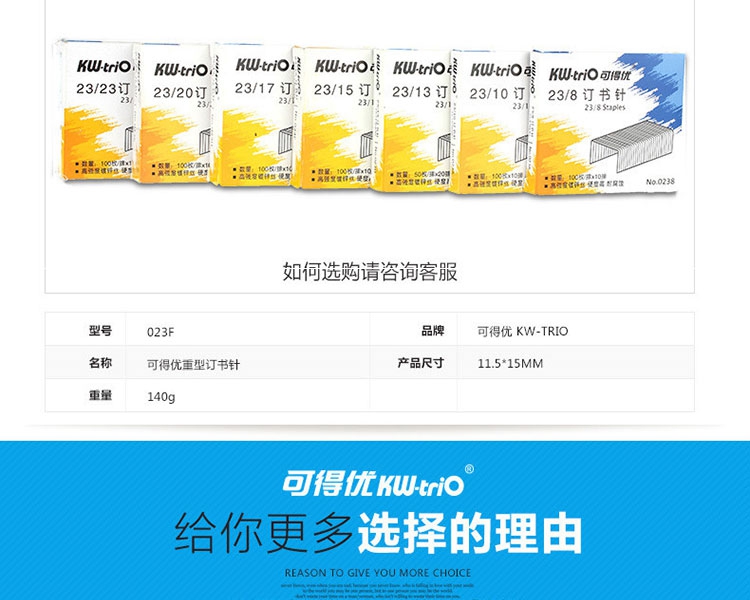Click the 23/13 staples box image
The width and height of the screenshot is (750, 600).
tap(412, 120)
